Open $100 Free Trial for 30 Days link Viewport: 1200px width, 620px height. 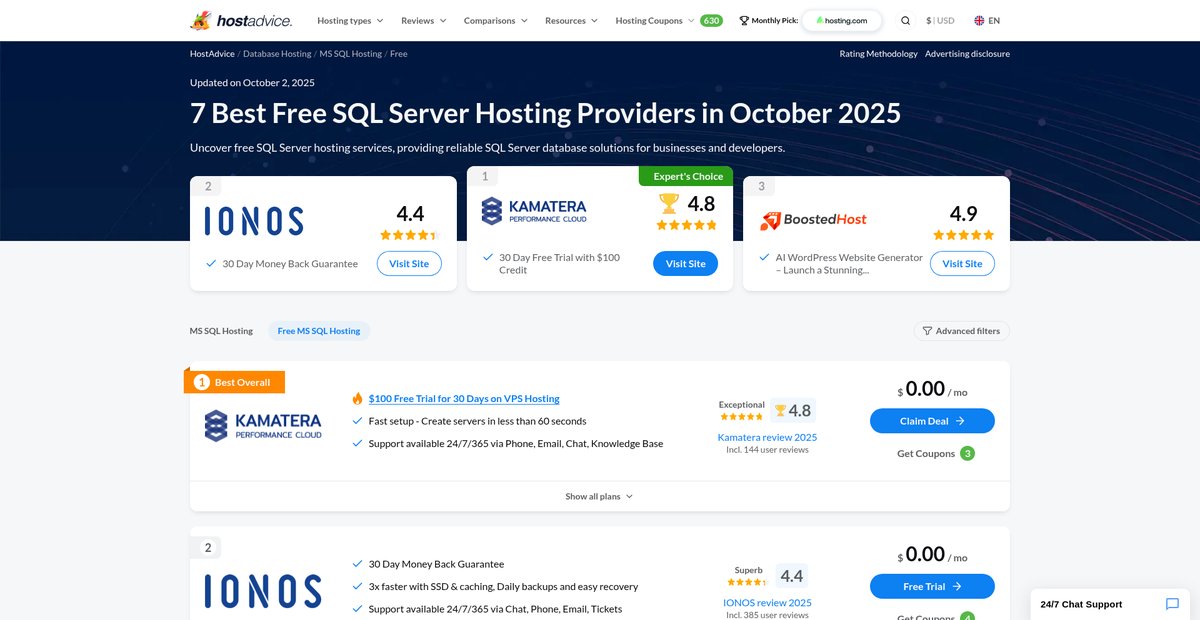tap(464, 398)
